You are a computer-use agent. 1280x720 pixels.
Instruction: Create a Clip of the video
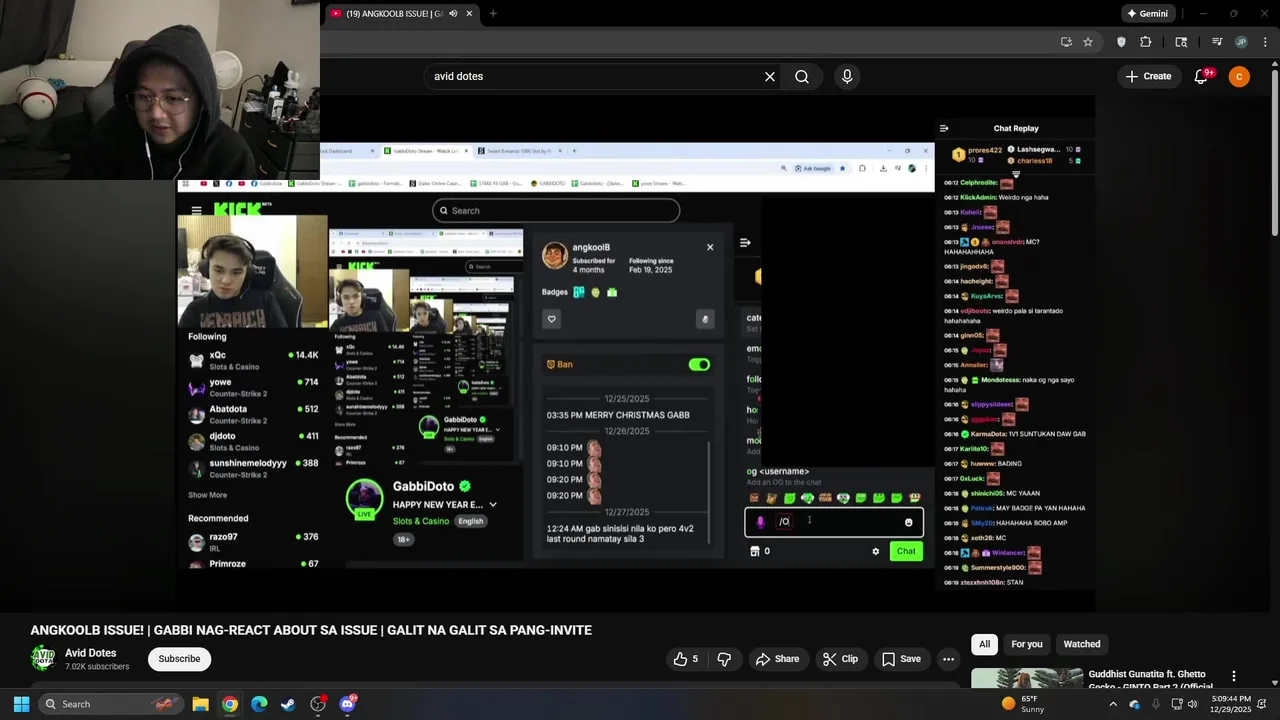pos(840,659)
